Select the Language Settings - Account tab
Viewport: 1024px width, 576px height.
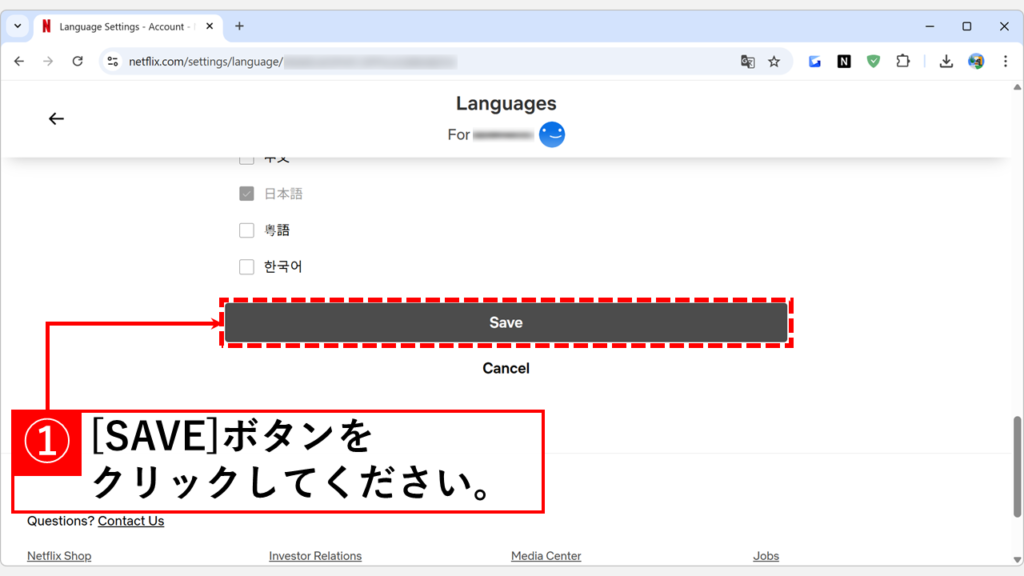point(127,27)
